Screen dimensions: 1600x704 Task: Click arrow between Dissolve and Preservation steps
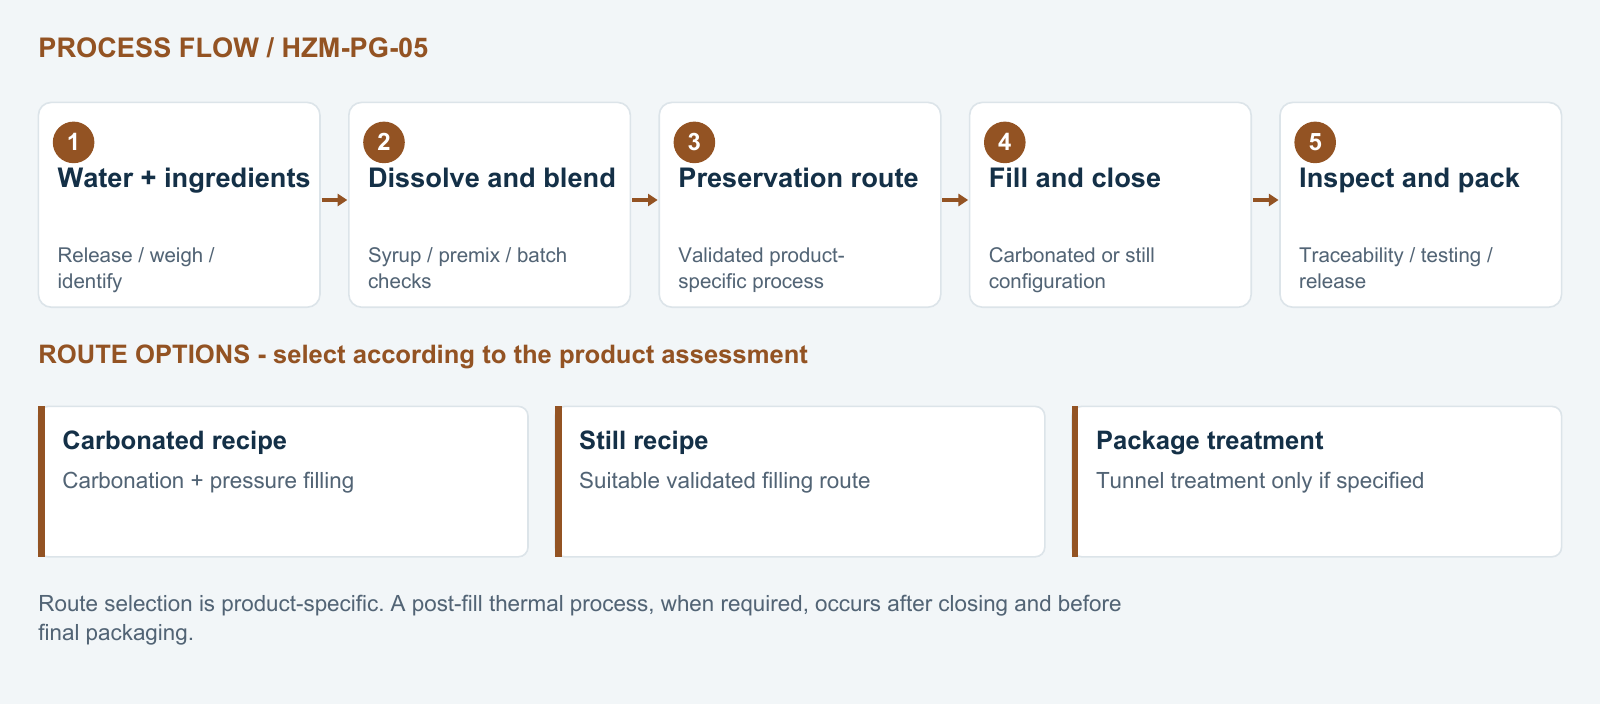645,200
